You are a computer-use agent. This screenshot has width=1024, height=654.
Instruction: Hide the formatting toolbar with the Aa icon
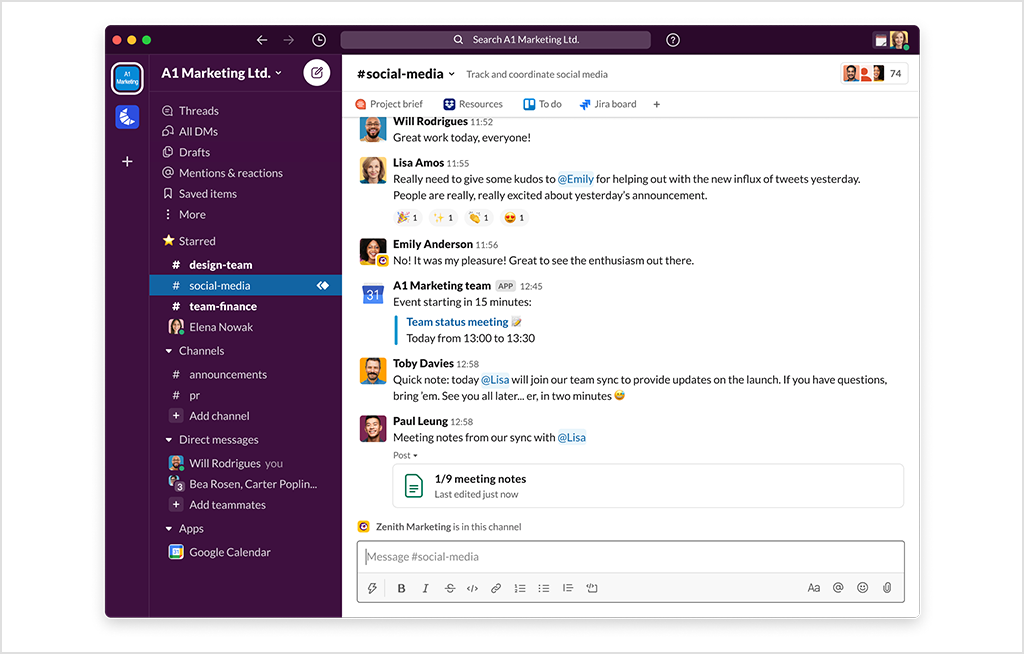tap(814, 588)
